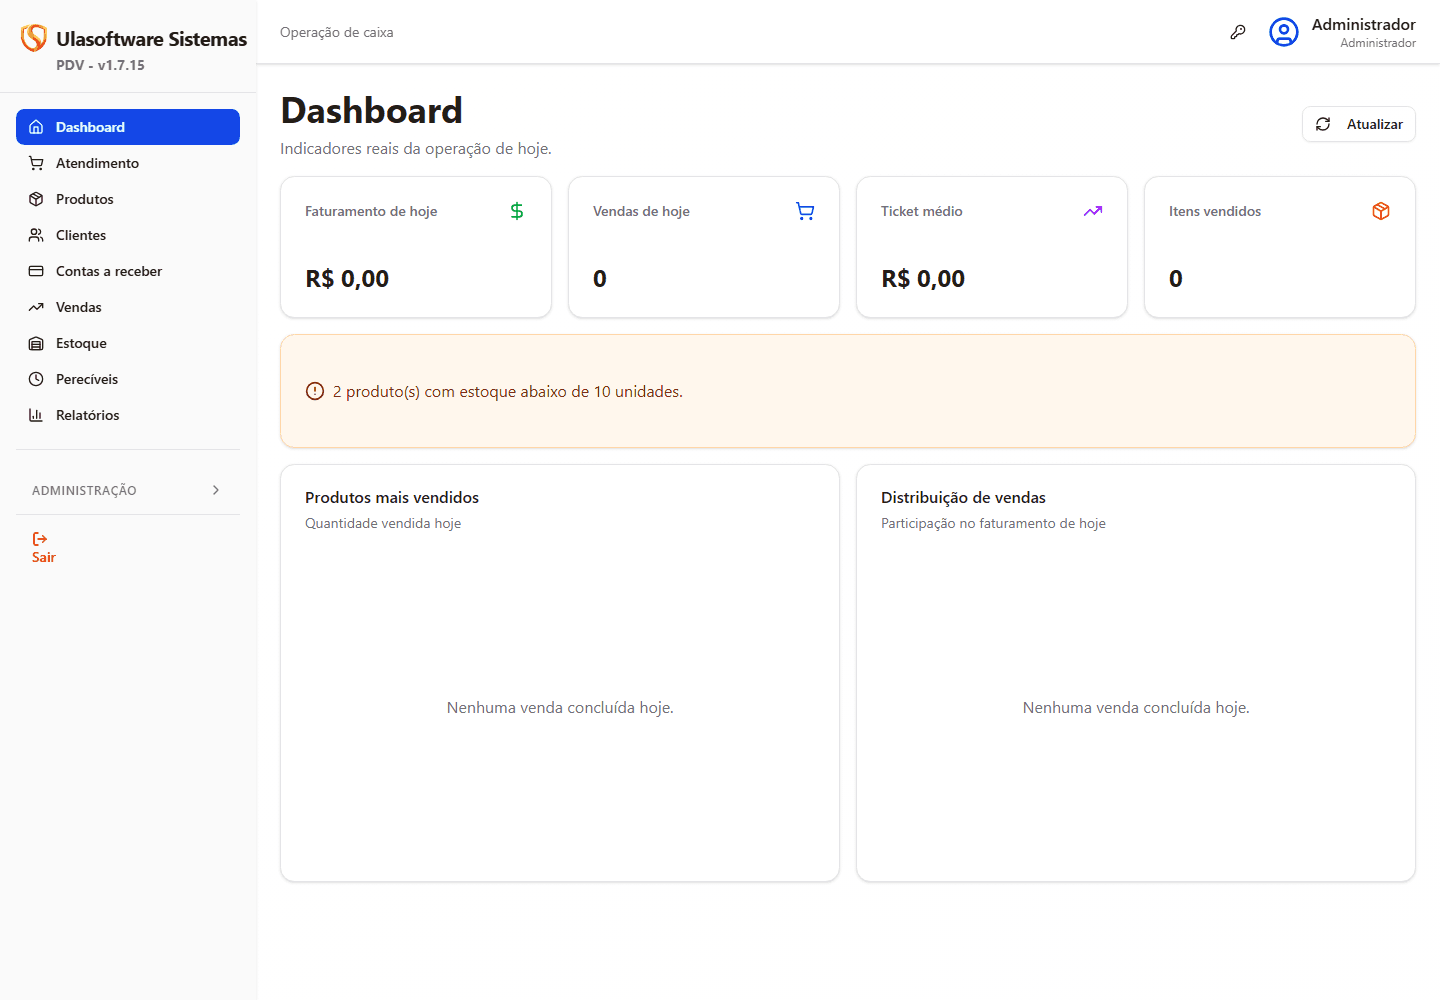Image resolution: width=1440 pixels, height=1000 pixels.
Task: Open the Clientes section
Action: 128,235
